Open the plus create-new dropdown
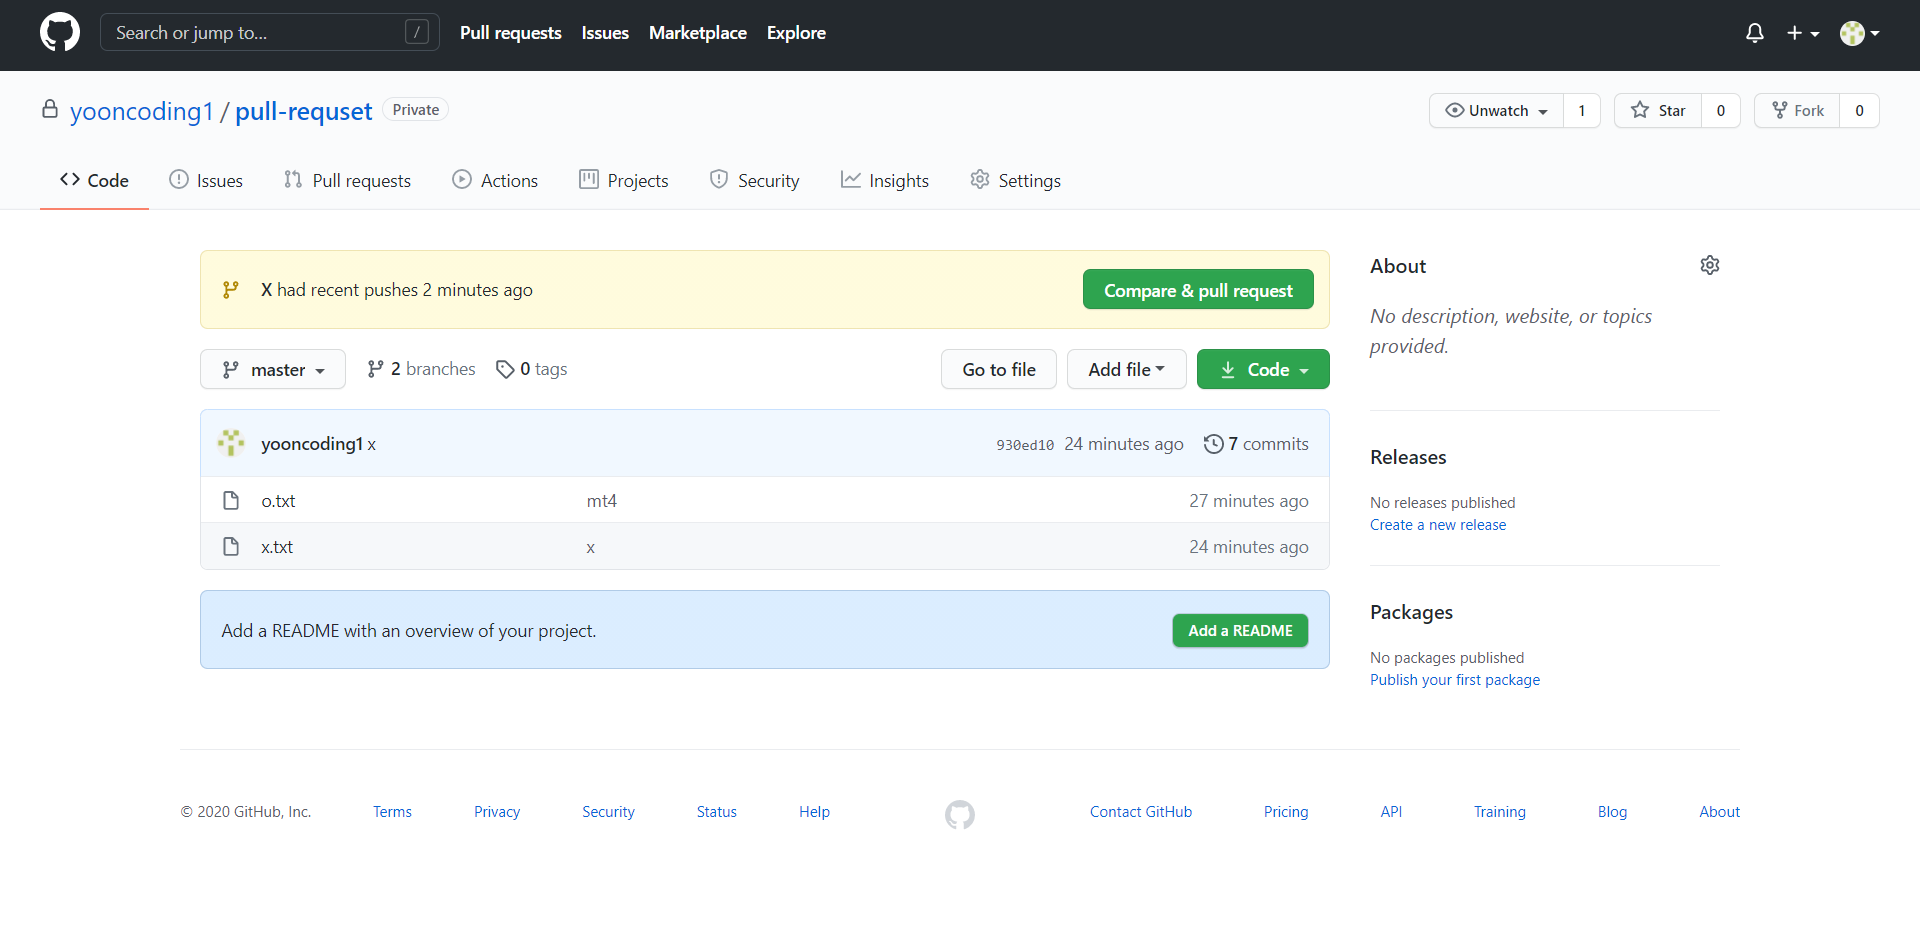 point(1803,33)
